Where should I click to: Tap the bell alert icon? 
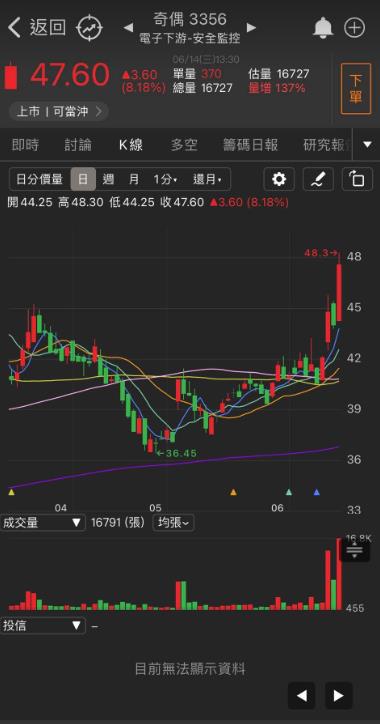[323, 28]
